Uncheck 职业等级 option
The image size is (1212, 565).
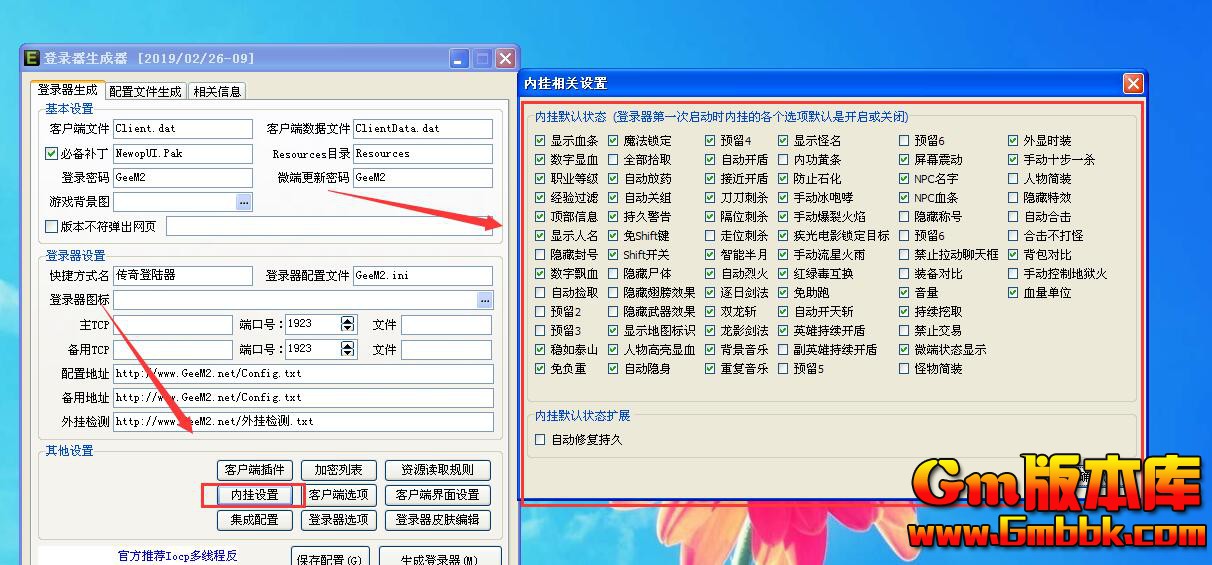541,179
